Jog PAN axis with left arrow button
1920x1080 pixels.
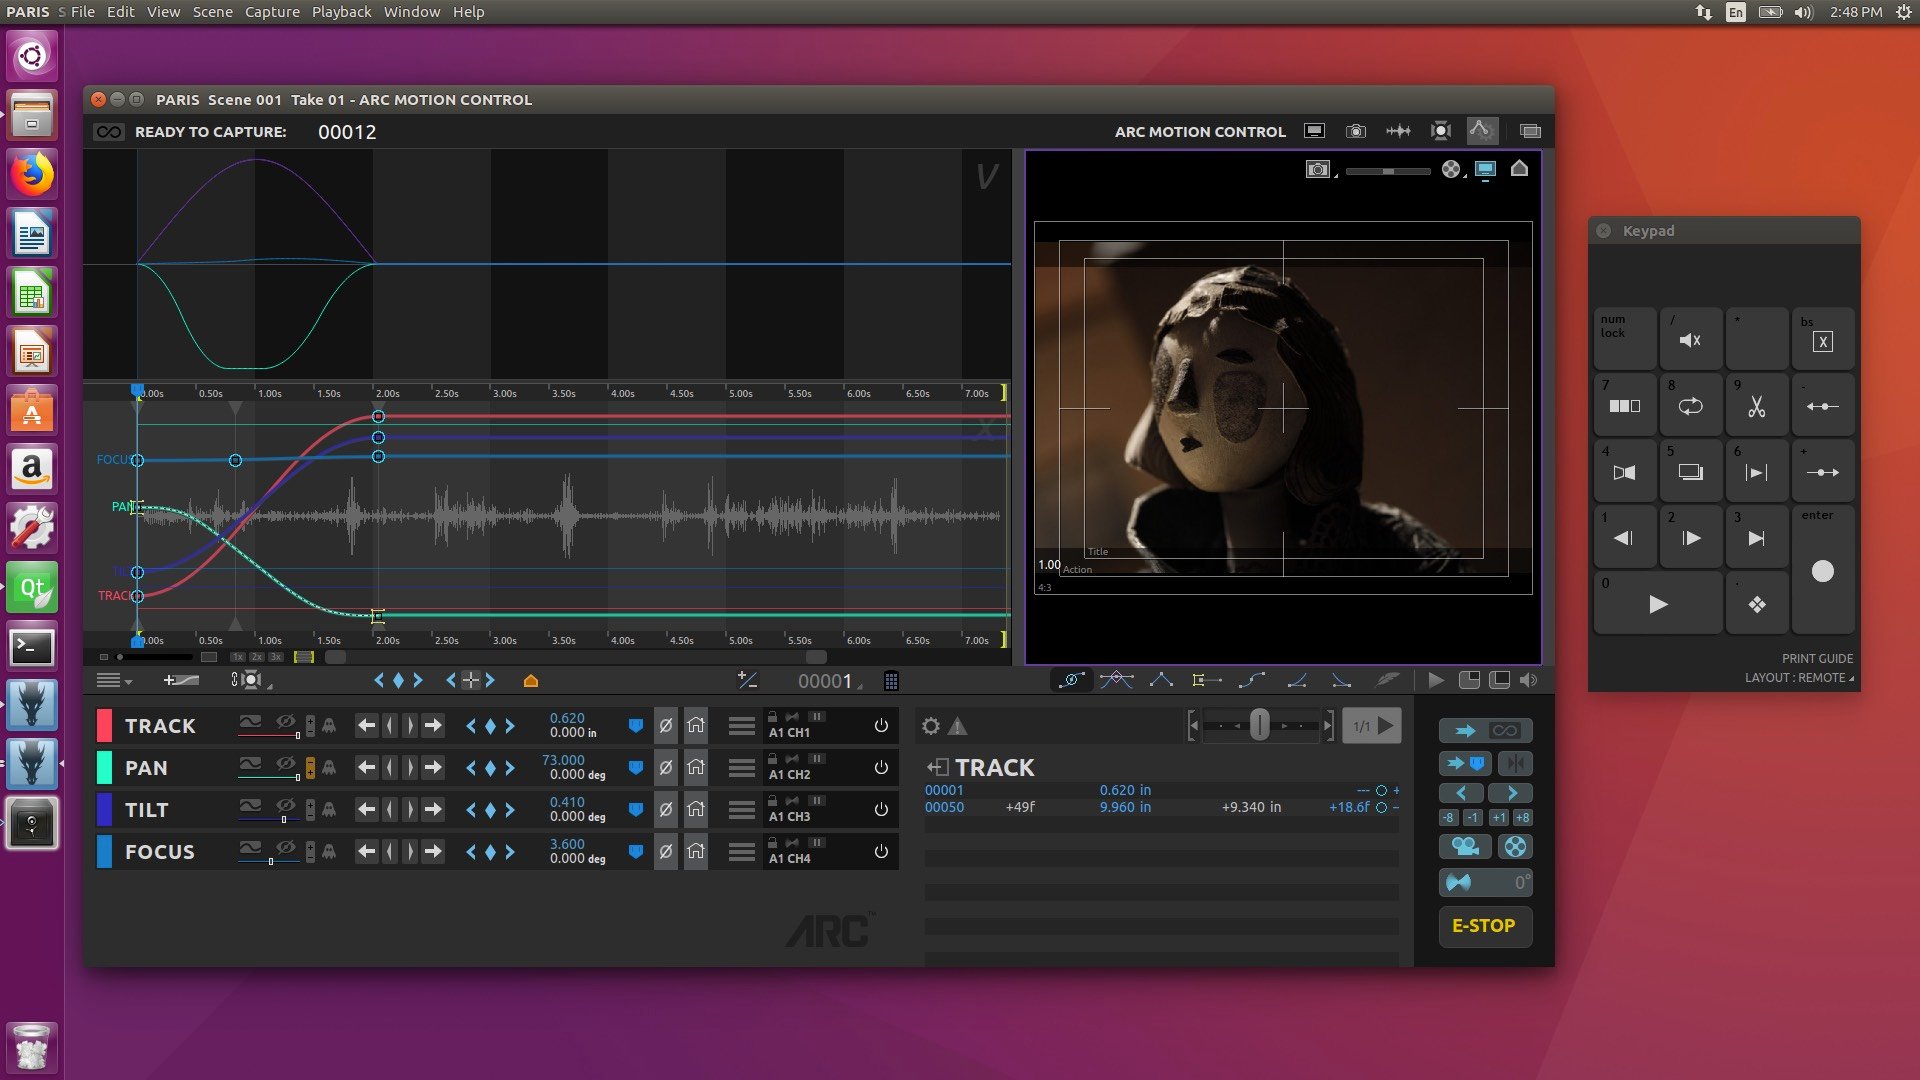click(x=367, y=767)
